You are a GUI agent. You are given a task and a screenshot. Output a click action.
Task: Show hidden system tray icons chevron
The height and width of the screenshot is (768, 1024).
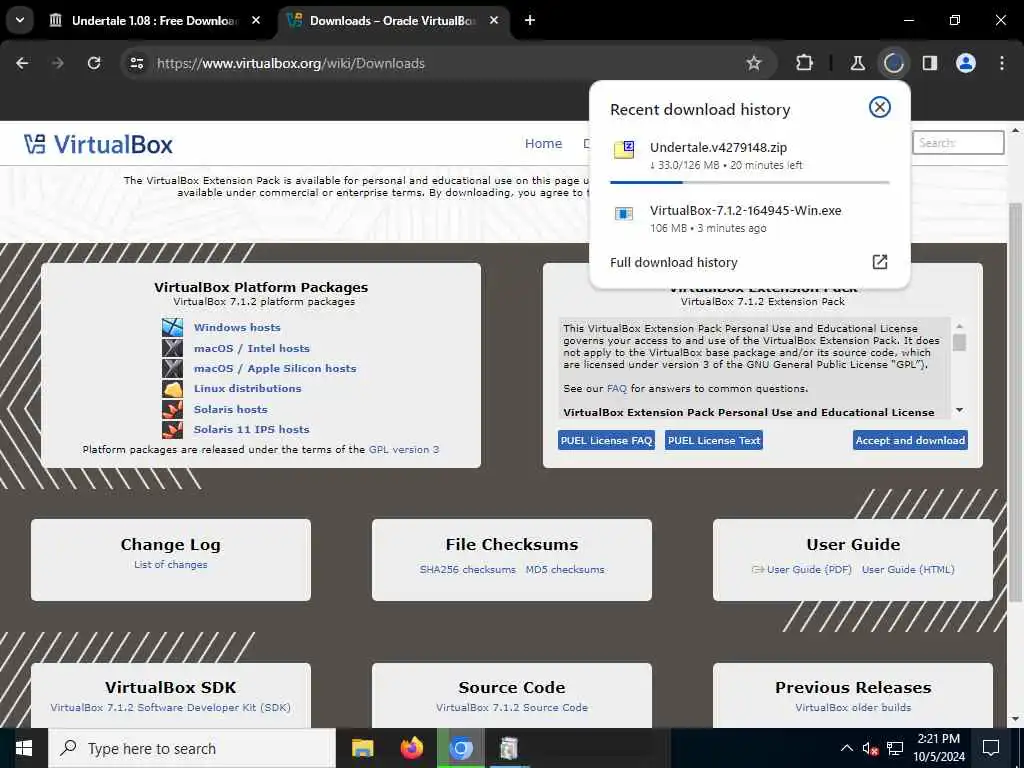click(846, 748)
